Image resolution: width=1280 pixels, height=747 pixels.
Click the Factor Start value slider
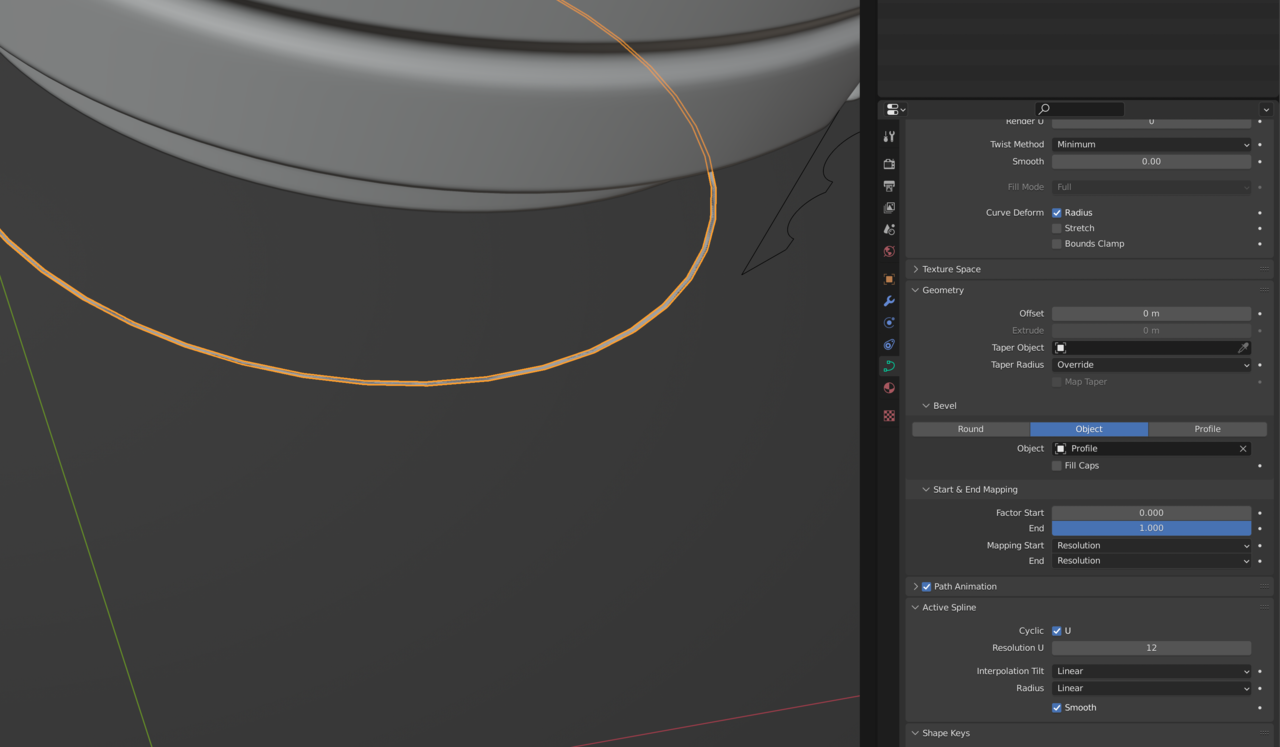(x=1151, y=513)
